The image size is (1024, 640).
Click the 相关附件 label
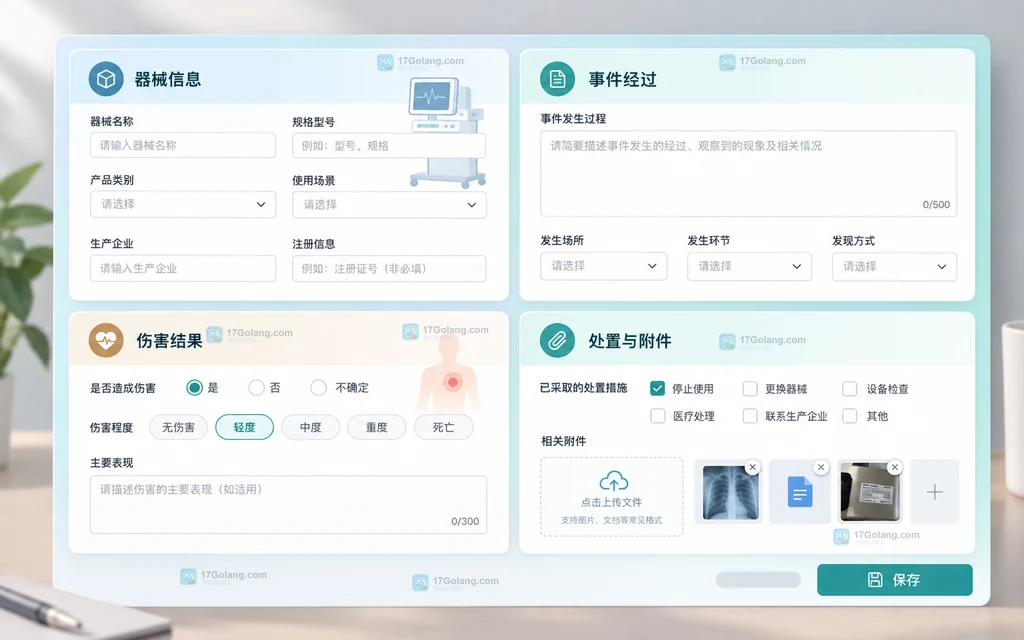point(564,441)
